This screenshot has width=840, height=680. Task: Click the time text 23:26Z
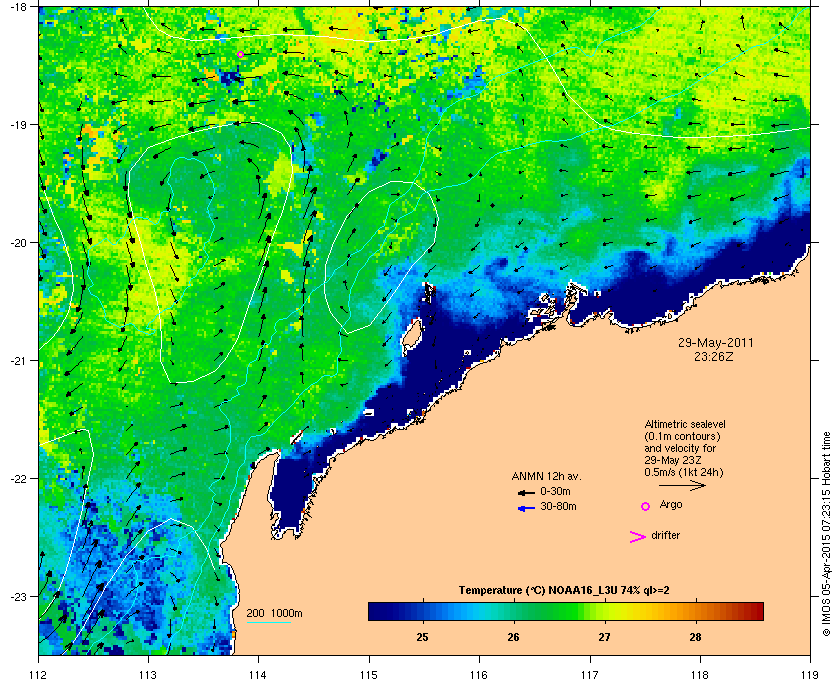tap(714, 356)
